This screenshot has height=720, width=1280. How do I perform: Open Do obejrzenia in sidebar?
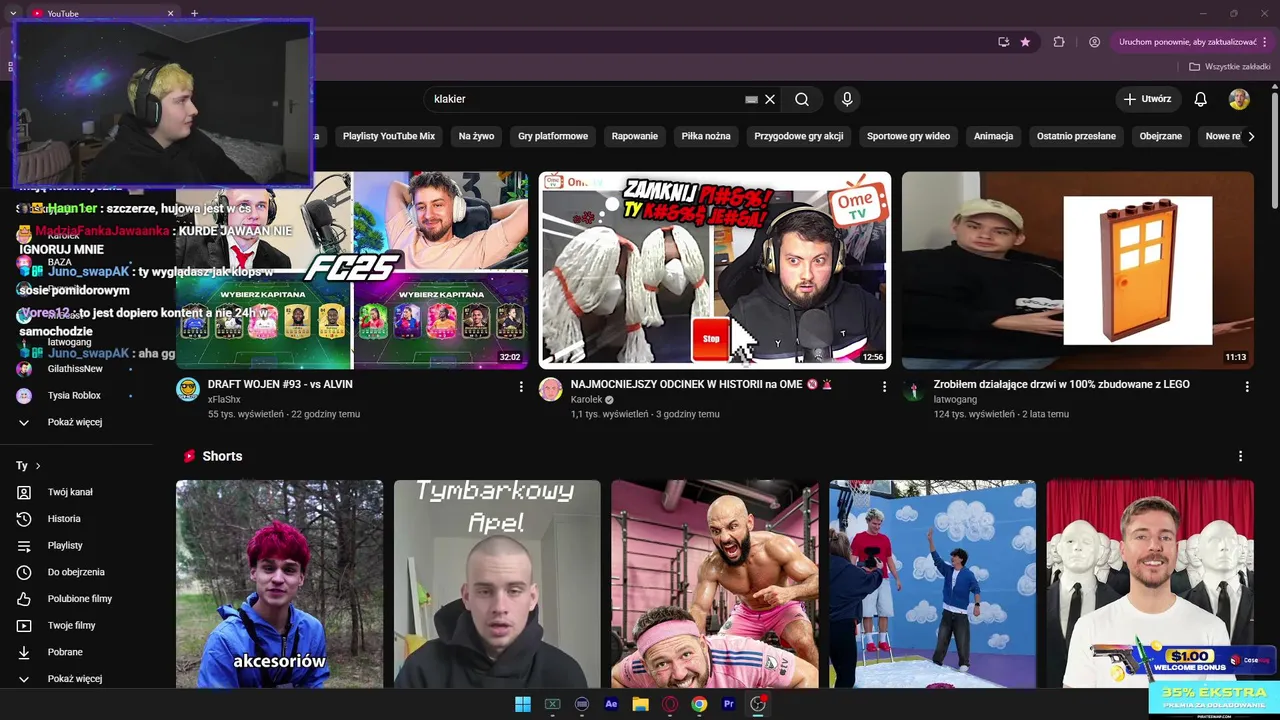tap(76, 572)
